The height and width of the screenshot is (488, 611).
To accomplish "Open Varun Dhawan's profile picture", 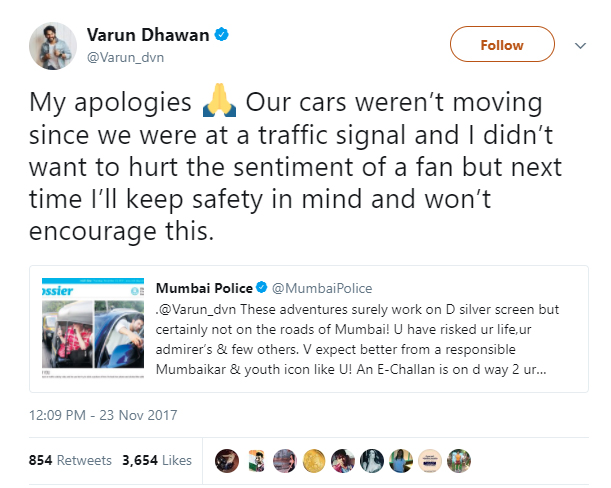I will [x=53, y=46].
